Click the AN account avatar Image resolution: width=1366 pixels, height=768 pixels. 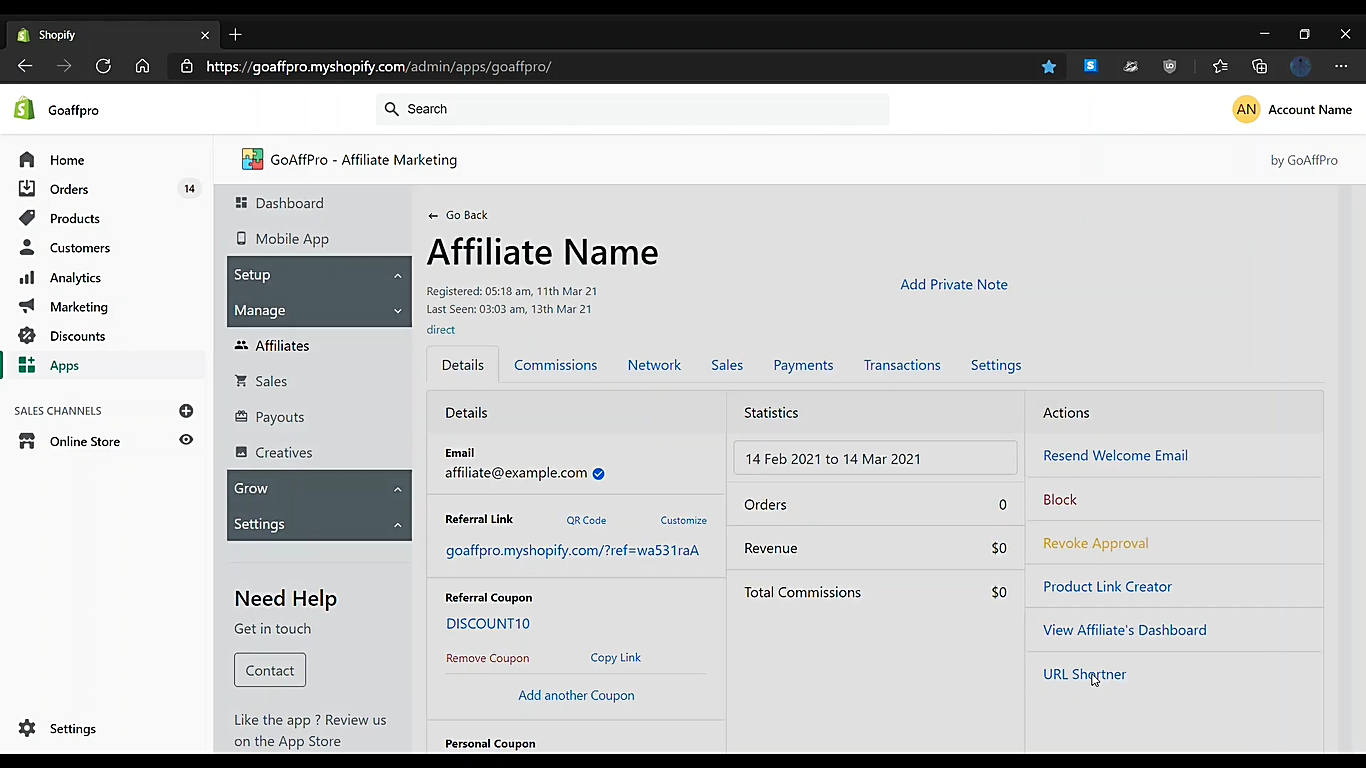click(x=1246, y=109)
